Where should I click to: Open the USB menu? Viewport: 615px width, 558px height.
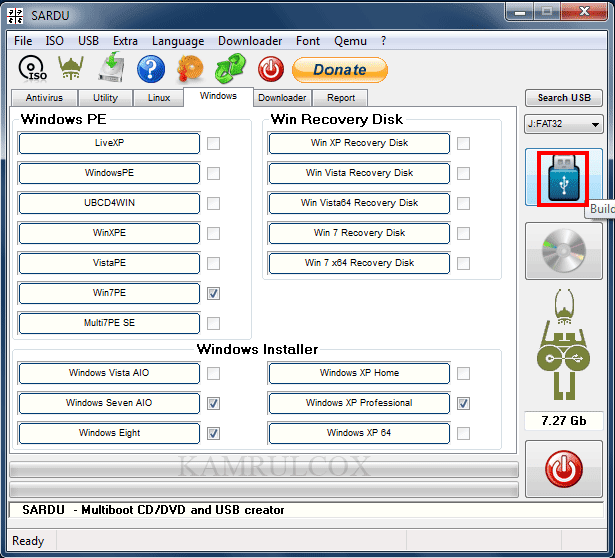[88, 41]
